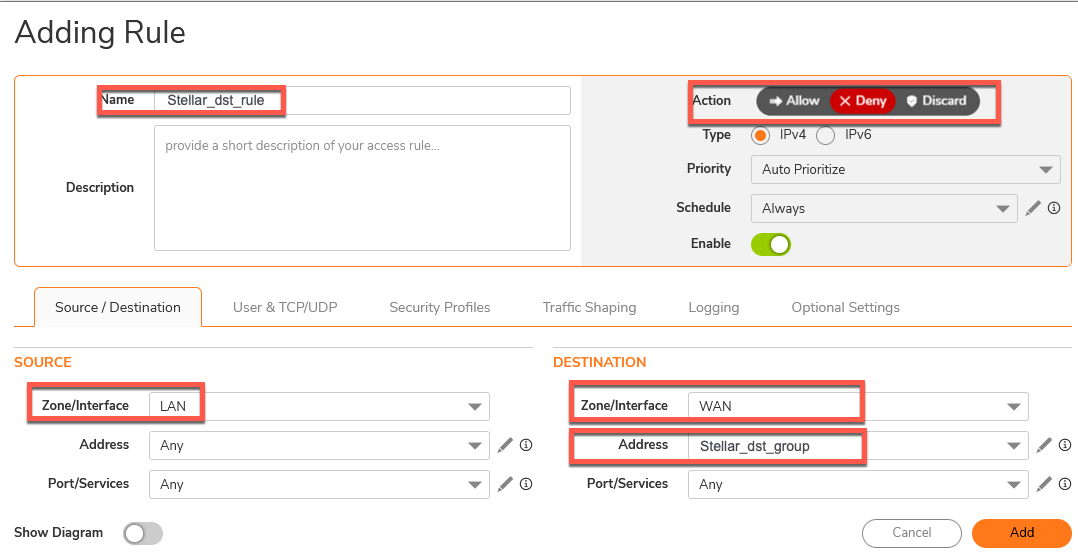Screen dimensions: 1078x558
Task: Open the Priority dropdown
Action: (x=905, y=170)
